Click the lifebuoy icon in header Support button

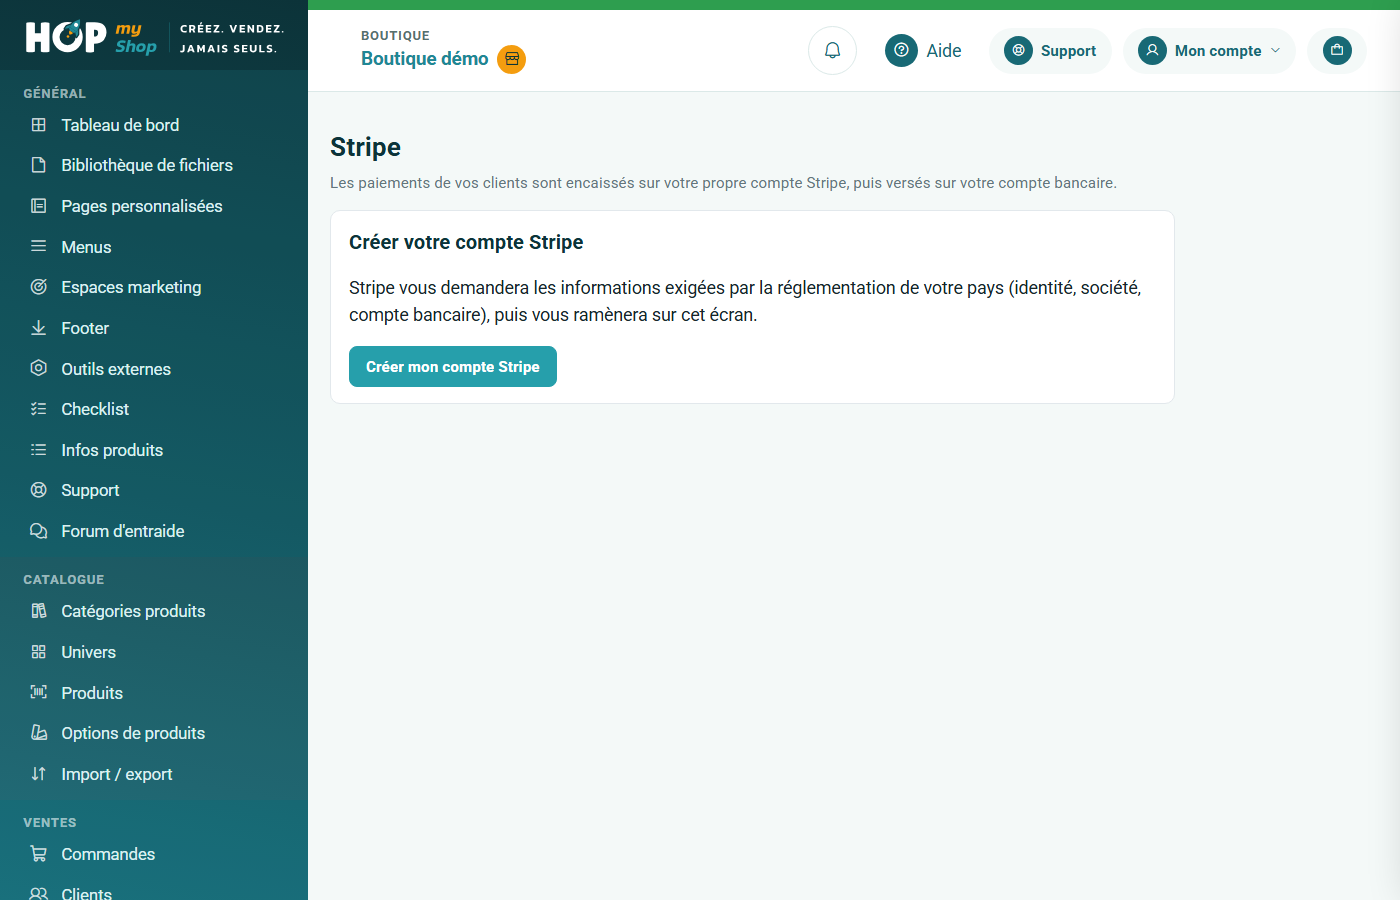[1018, 50]
